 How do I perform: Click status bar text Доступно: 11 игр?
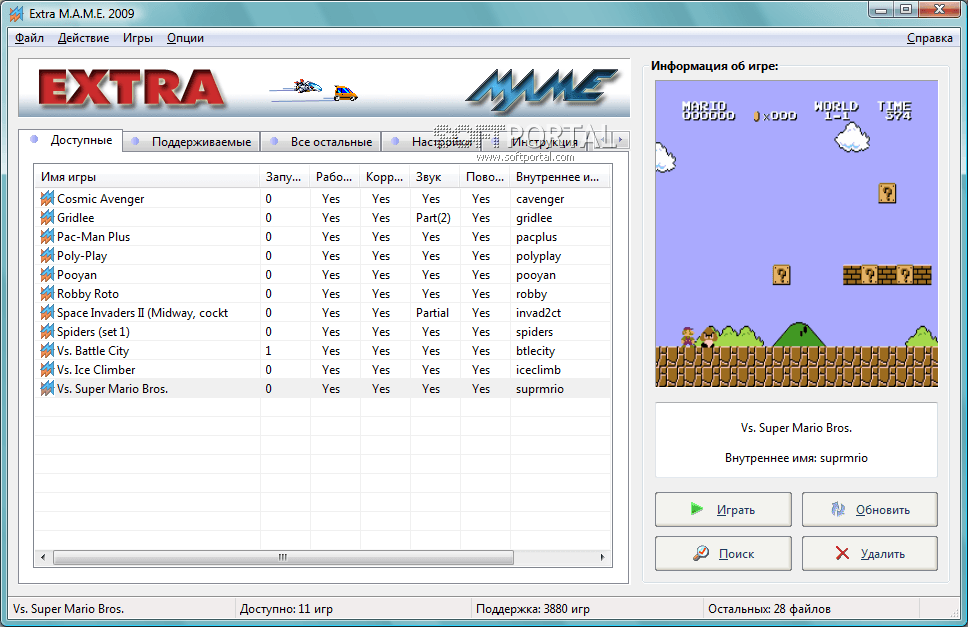pos(286,608)
